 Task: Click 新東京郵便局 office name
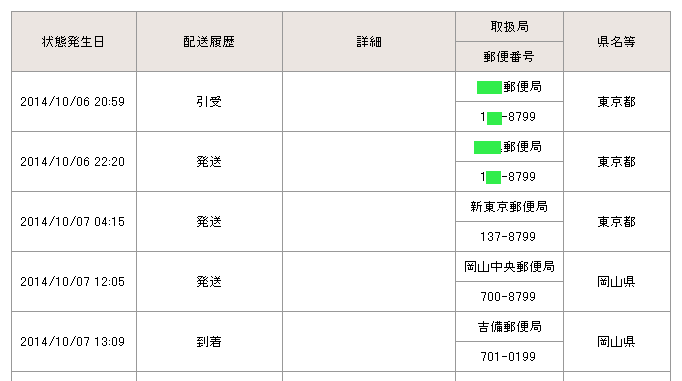coord(509,207)
